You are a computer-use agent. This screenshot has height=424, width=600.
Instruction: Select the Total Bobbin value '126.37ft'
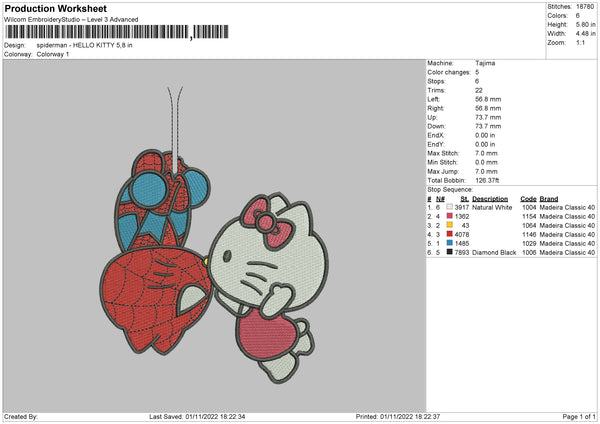coord(487,180)
